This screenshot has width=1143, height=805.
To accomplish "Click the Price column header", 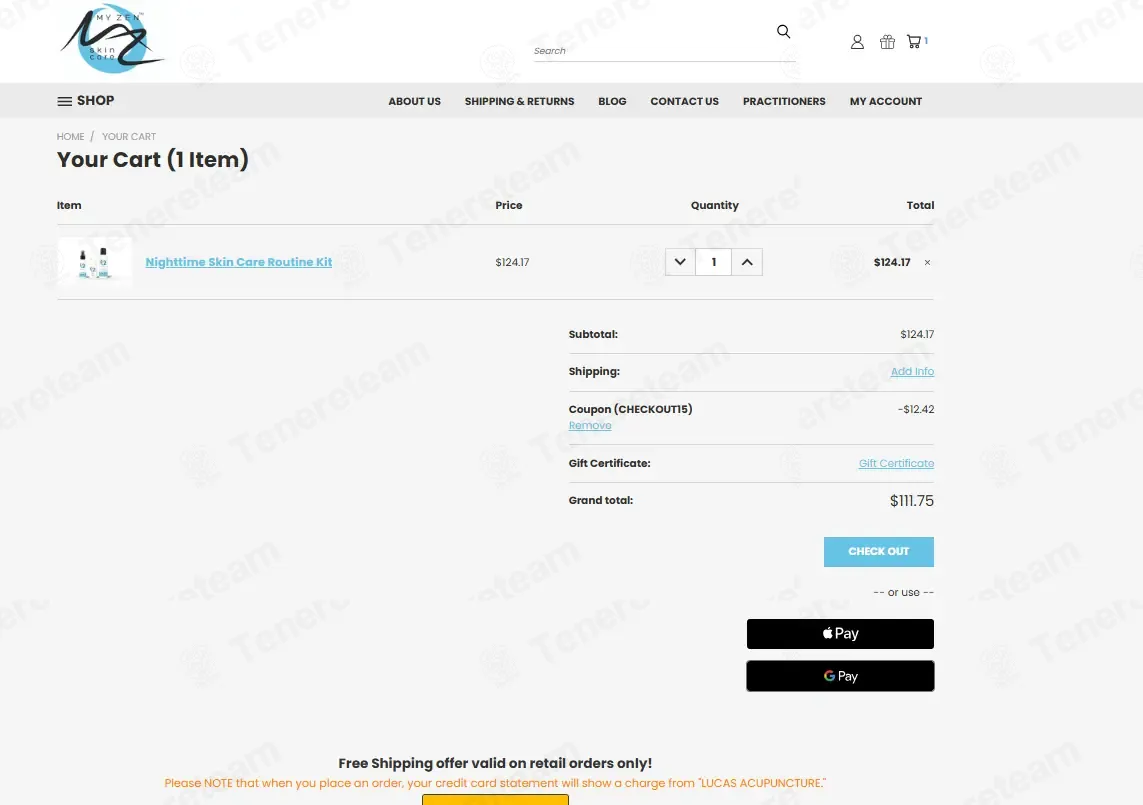I will (x=509, y=205).
